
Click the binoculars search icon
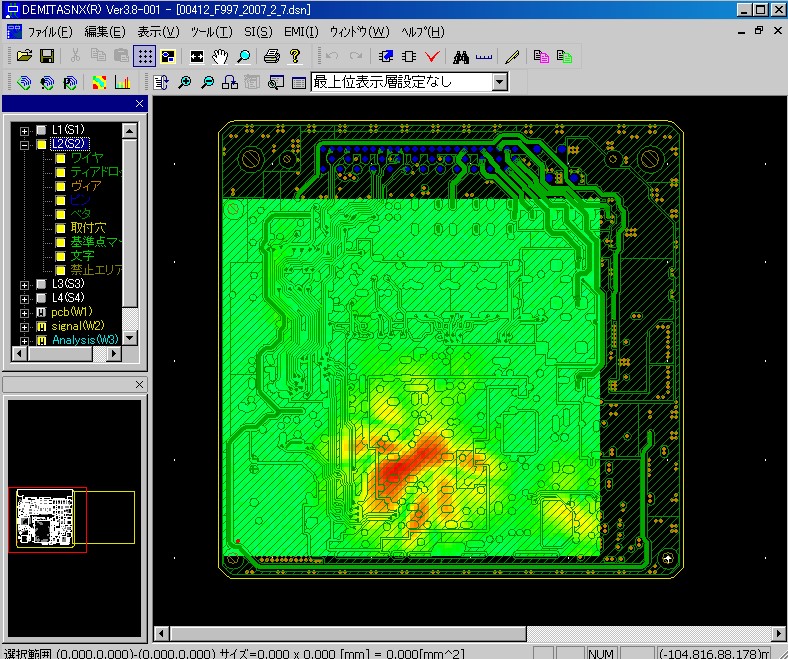tap(461, 56)
